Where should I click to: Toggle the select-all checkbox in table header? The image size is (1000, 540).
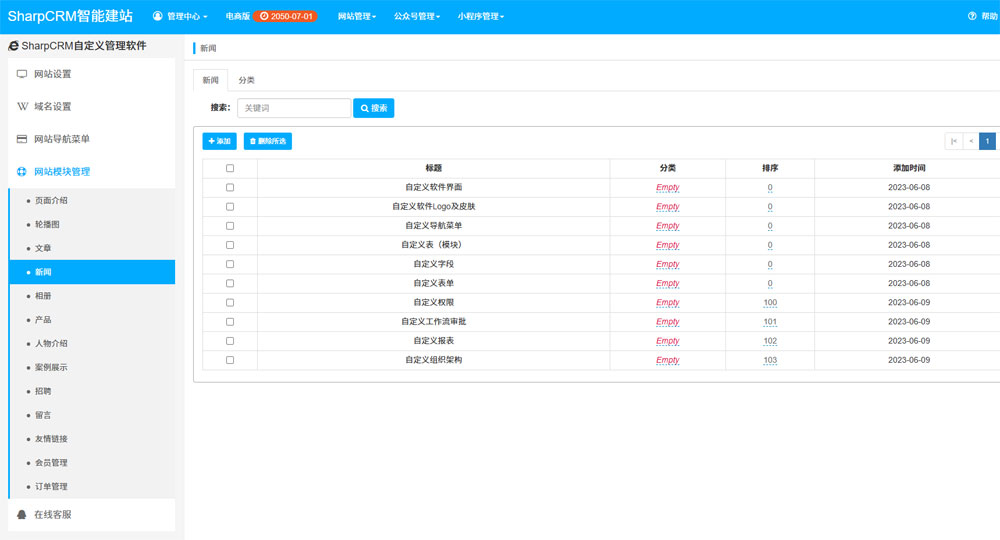(230, 168)
